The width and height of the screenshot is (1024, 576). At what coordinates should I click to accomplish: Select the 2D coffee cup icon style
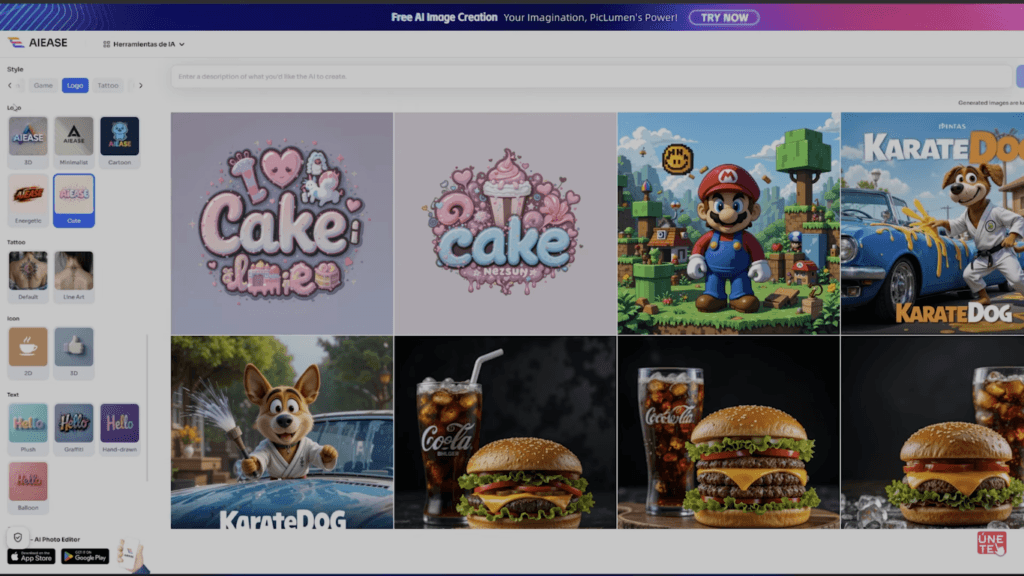28,347
